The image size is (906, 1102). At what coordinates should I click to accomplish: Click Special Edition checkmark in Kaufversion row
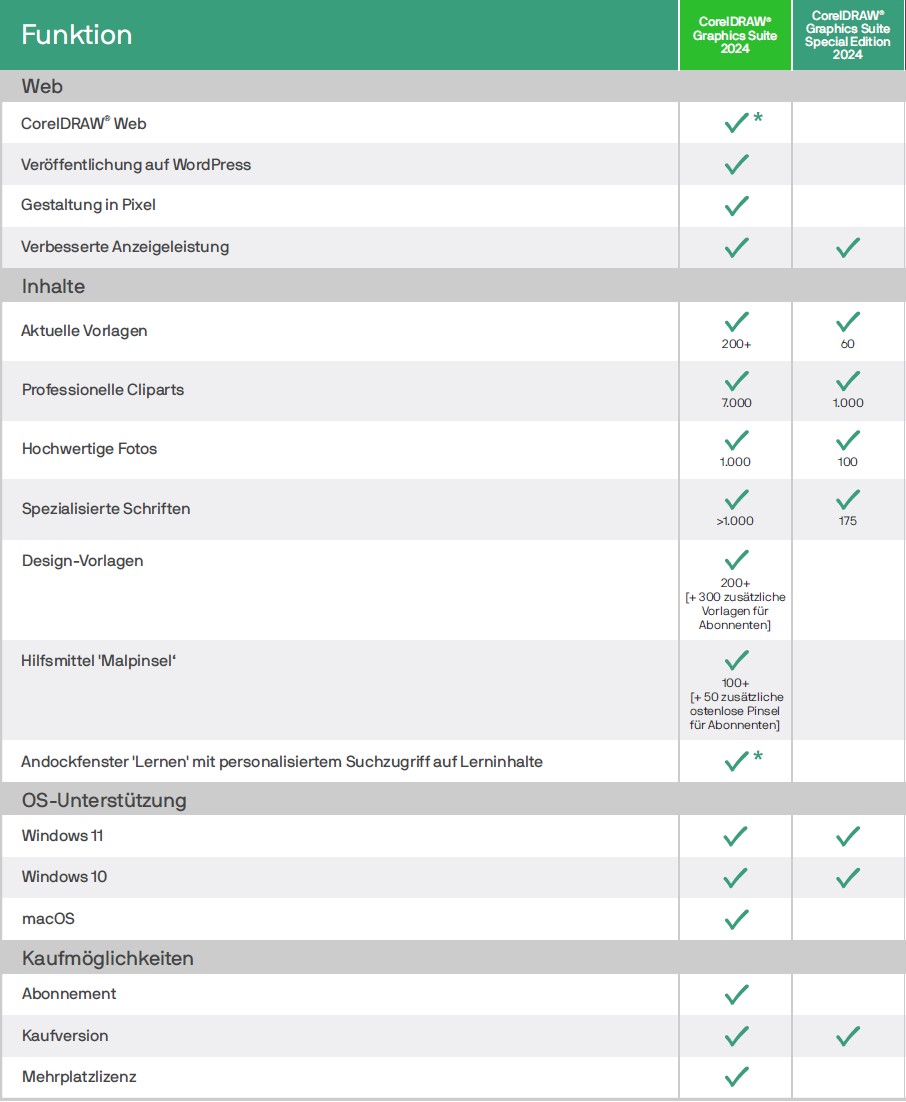pos(848,1036)
